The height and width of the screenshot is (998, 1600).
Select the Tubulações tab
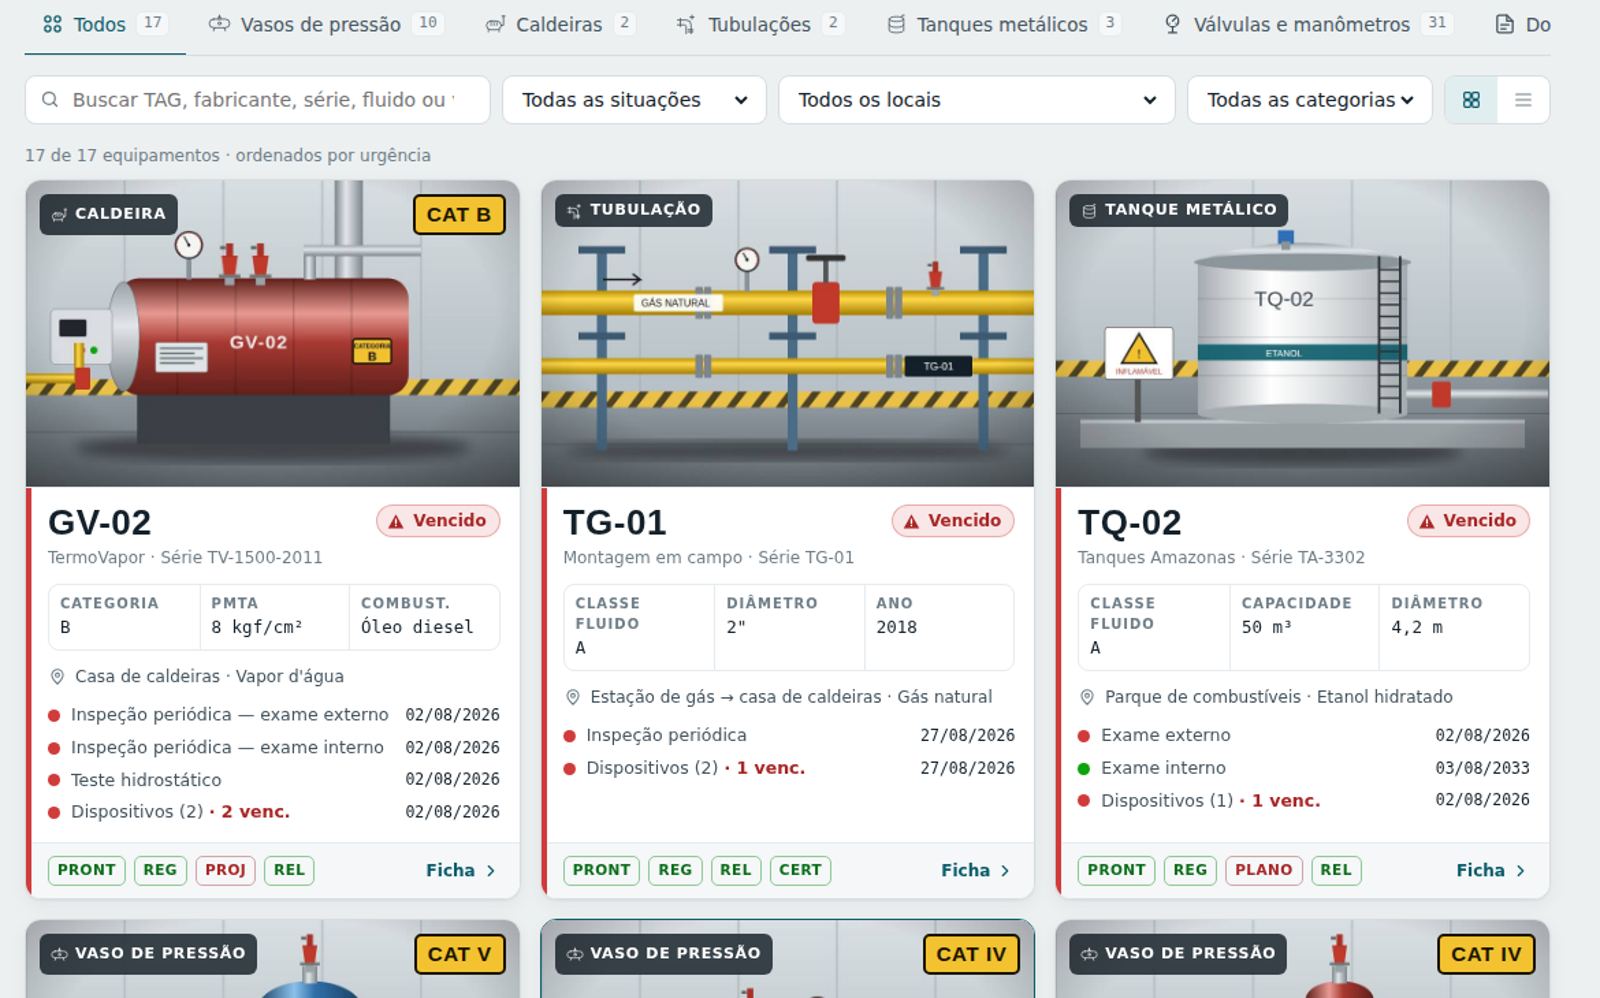760,24
